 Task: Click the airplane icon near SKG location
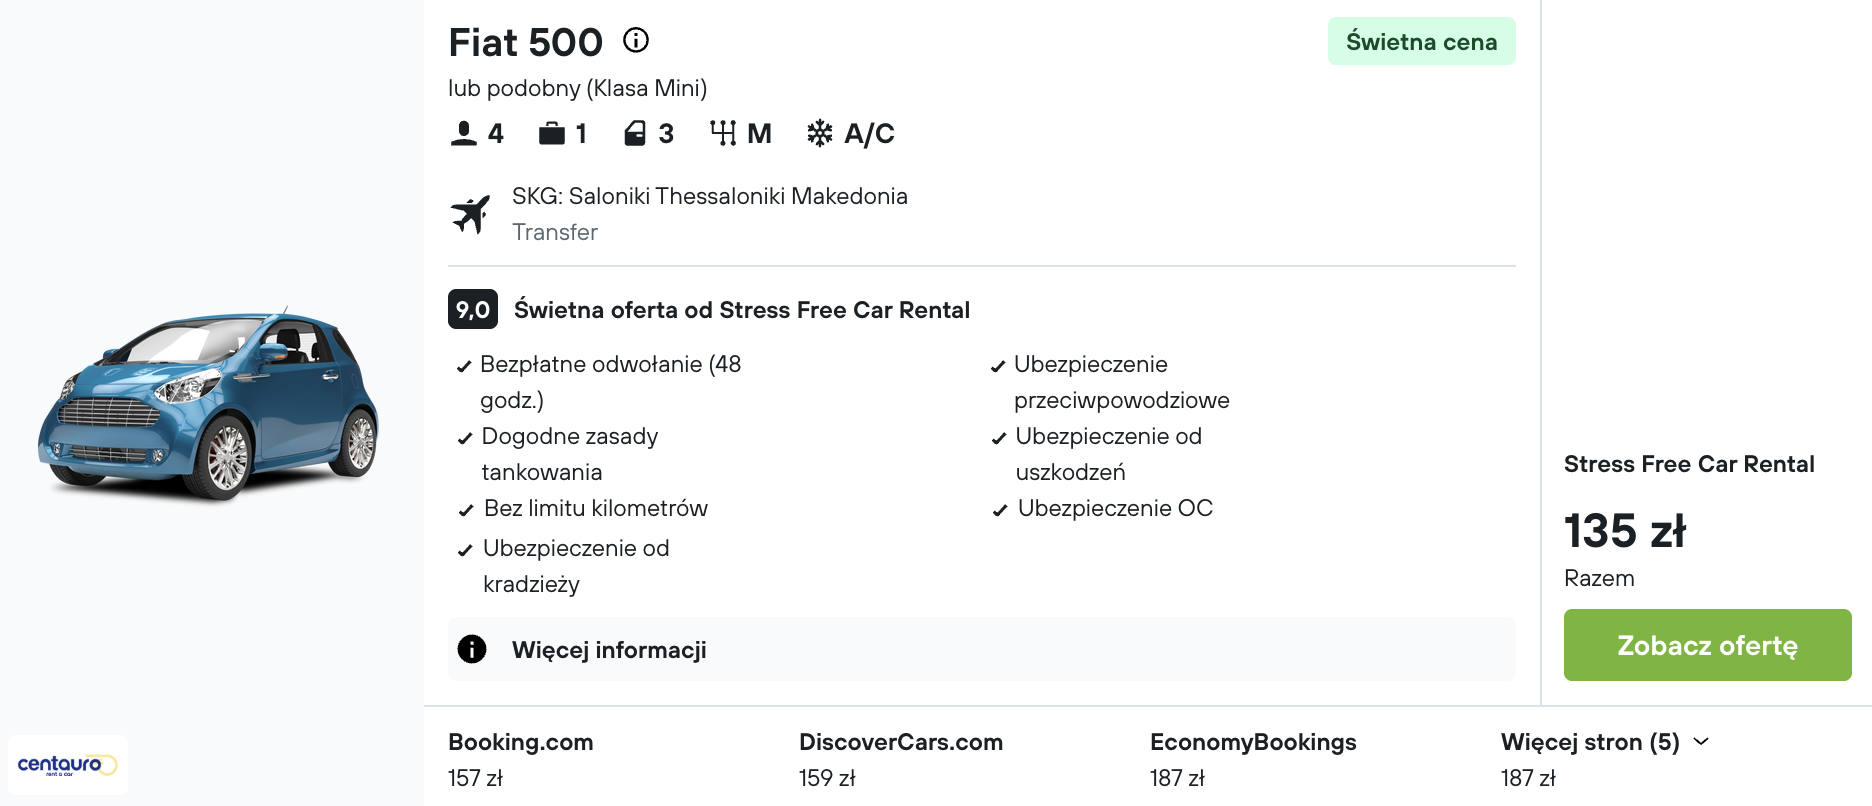471,212
